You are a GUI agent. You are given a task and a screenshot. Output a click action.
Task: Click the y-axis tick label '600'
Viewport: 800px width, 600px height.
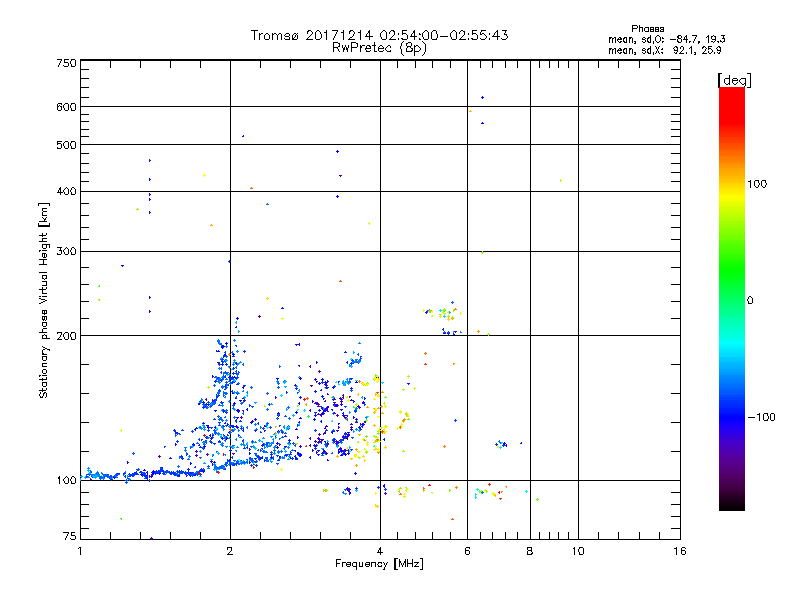click(66, 107)
